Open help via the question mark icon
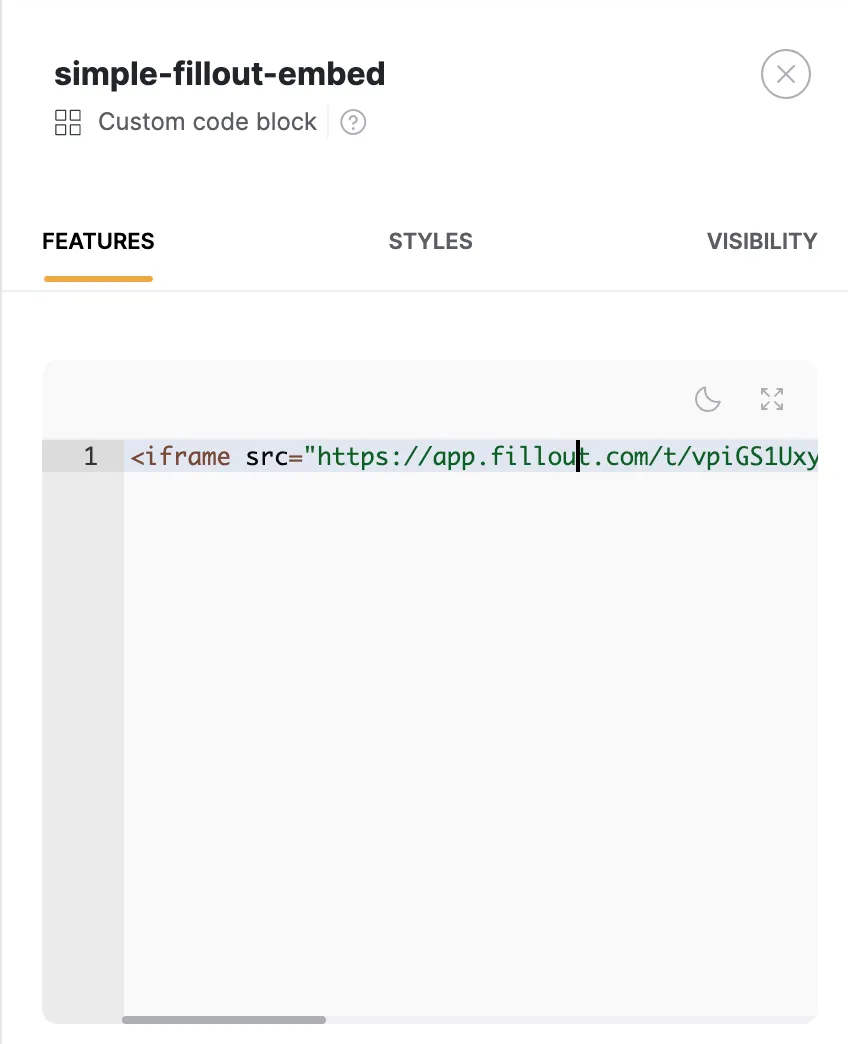The image size is (848, 1044). click(x=353, y=122)
